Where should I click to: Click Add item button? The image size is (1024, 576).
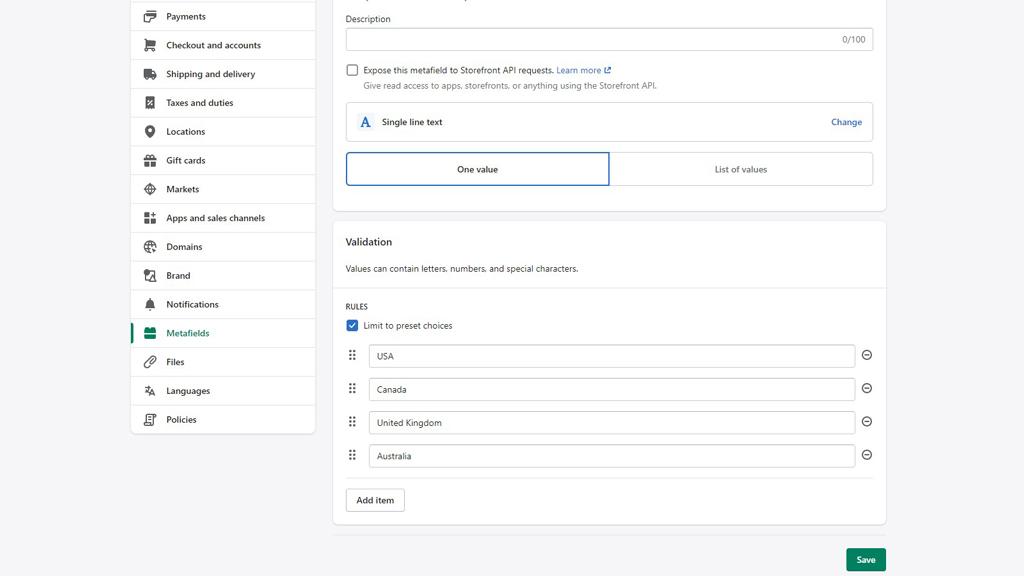pyautogui.click(x=375, y=500)
